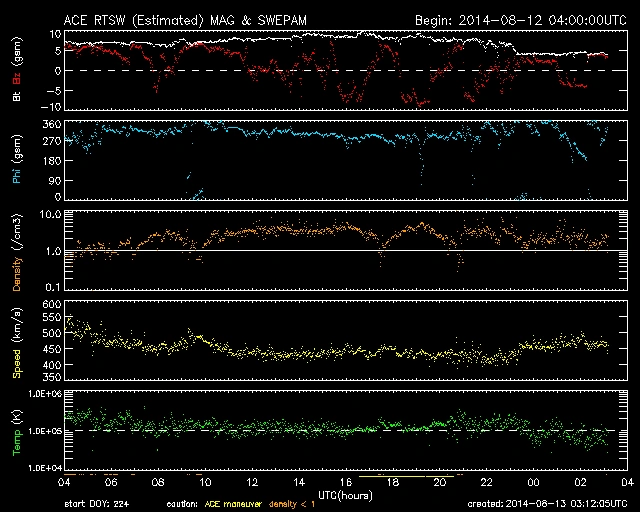
Task: Click the 12 hour tick on time axis
Action: 251,483
